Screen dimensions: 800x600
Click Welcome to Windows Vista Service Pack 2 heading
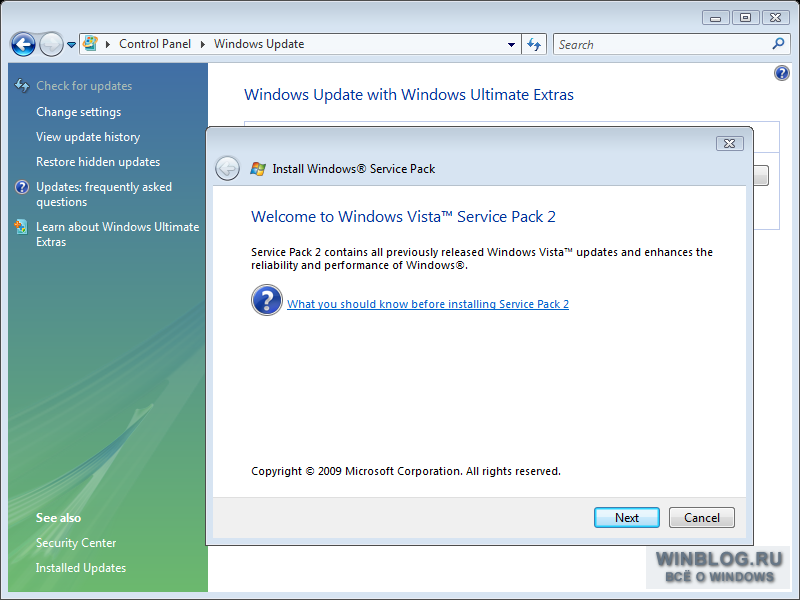[403, 217]
